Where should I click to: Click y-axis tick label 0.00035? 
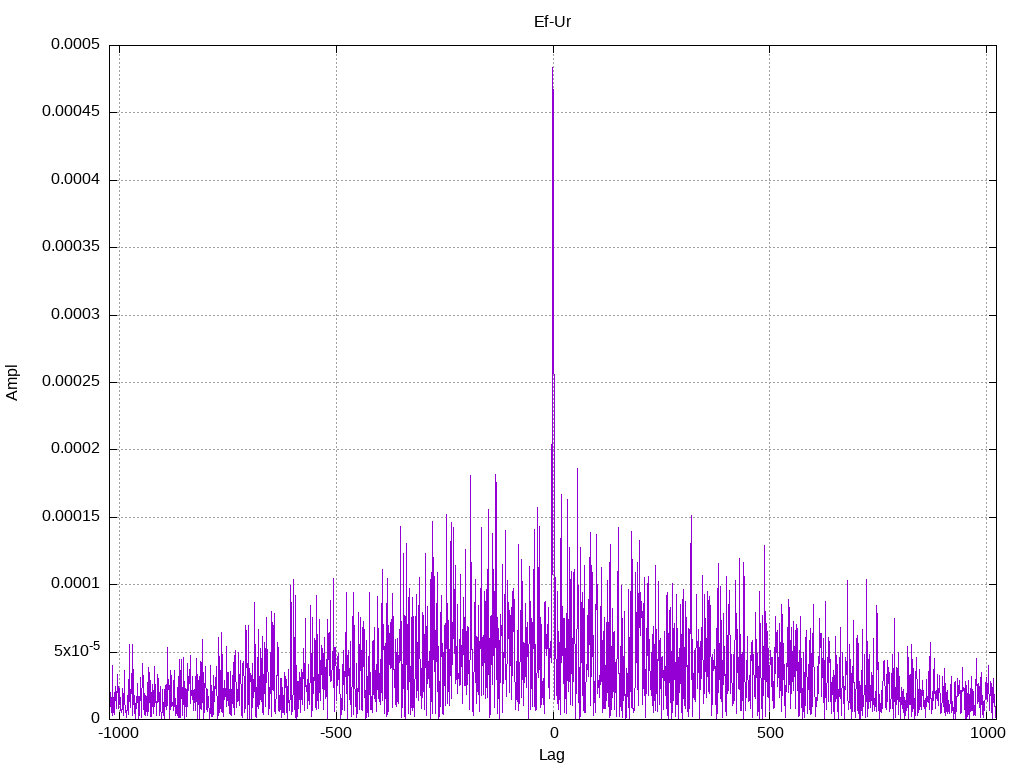tap(71, 246)
